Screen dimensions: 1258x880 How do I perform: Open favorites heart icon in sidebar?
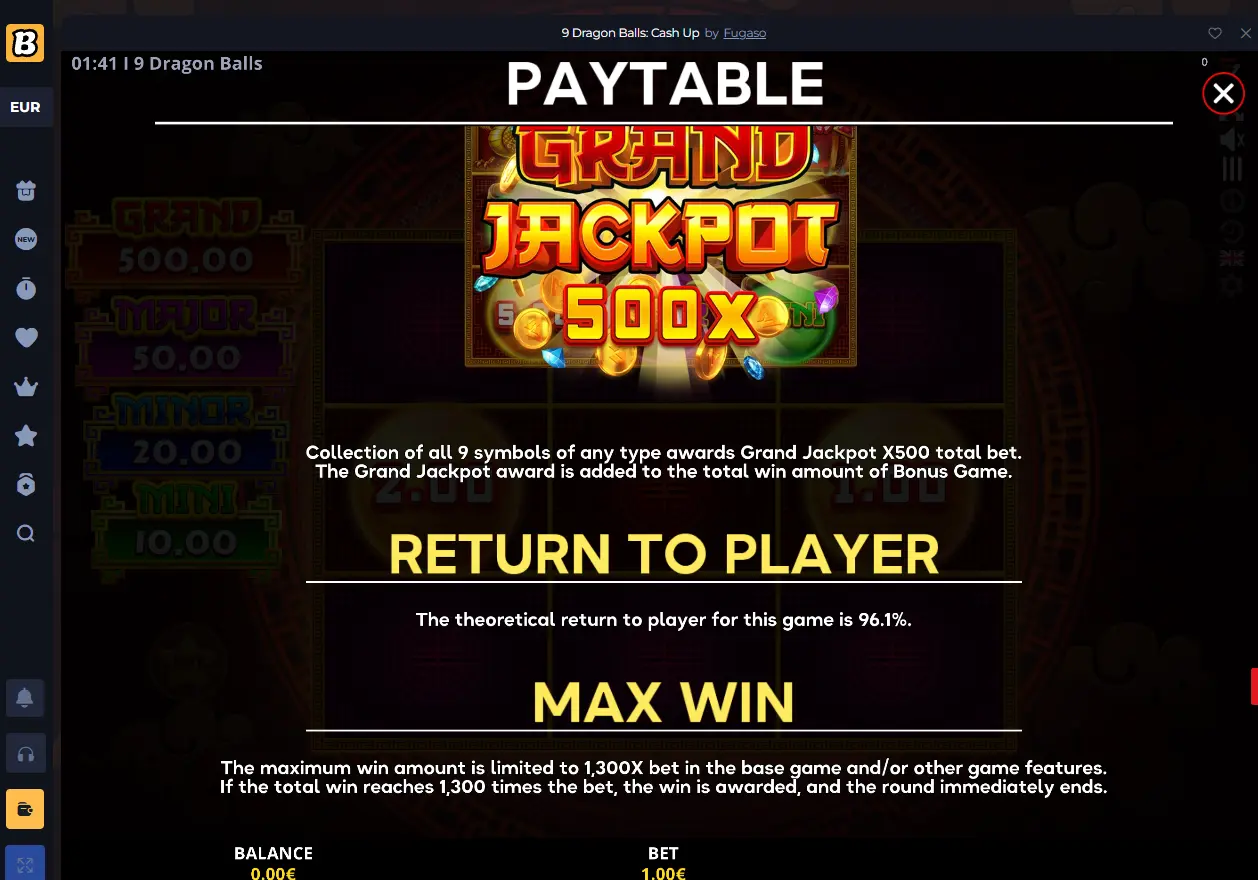click(26, 337)
